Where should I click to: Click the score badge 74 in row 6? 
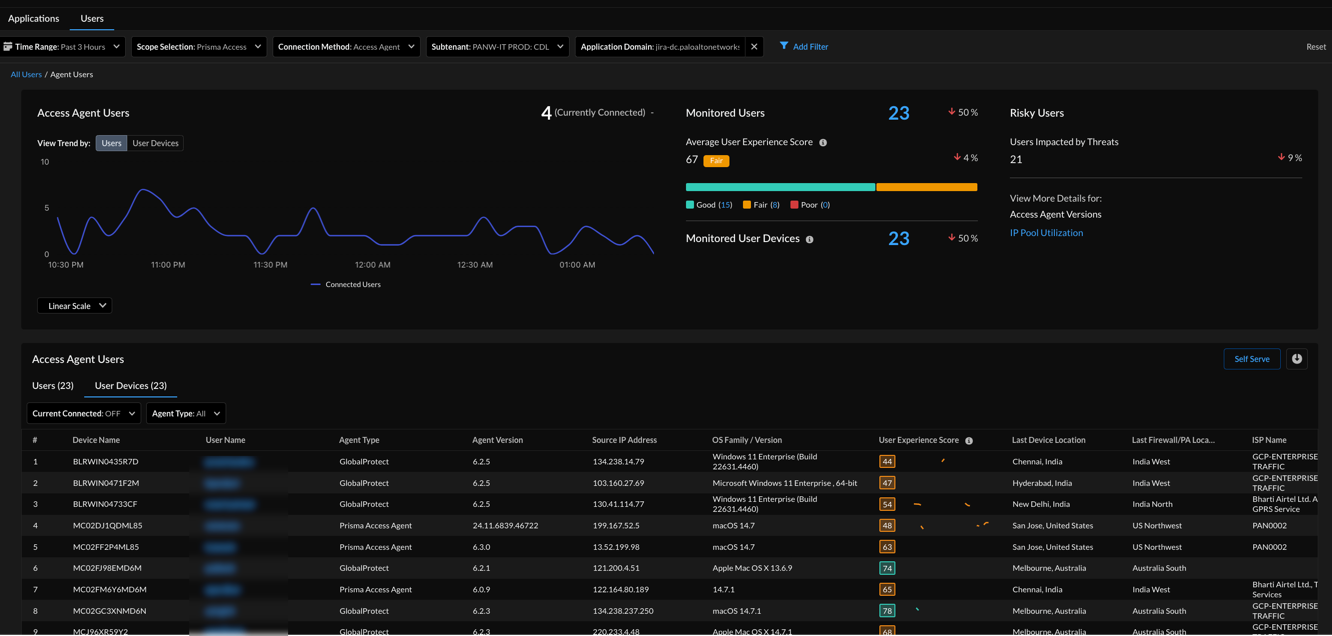coord(887,568)
